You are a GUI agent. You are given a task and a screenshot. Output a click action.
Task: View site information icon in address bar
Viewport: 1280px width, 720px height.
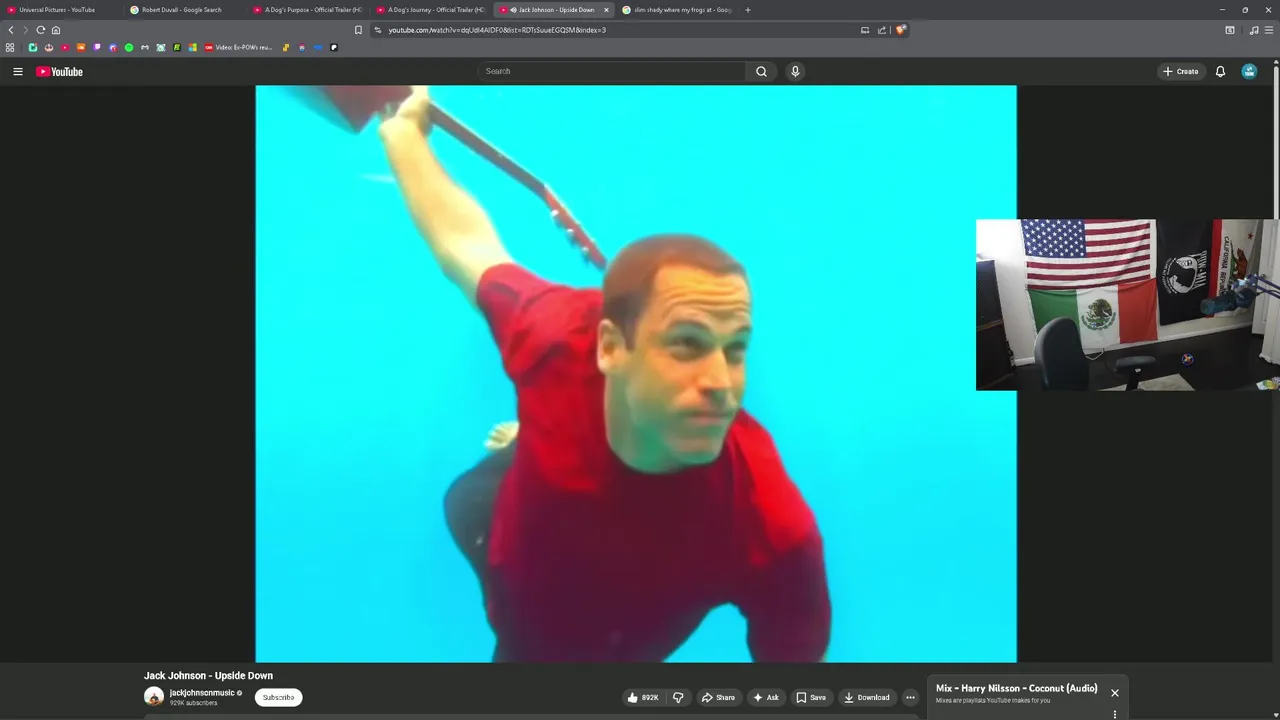(x=378, y=30)
